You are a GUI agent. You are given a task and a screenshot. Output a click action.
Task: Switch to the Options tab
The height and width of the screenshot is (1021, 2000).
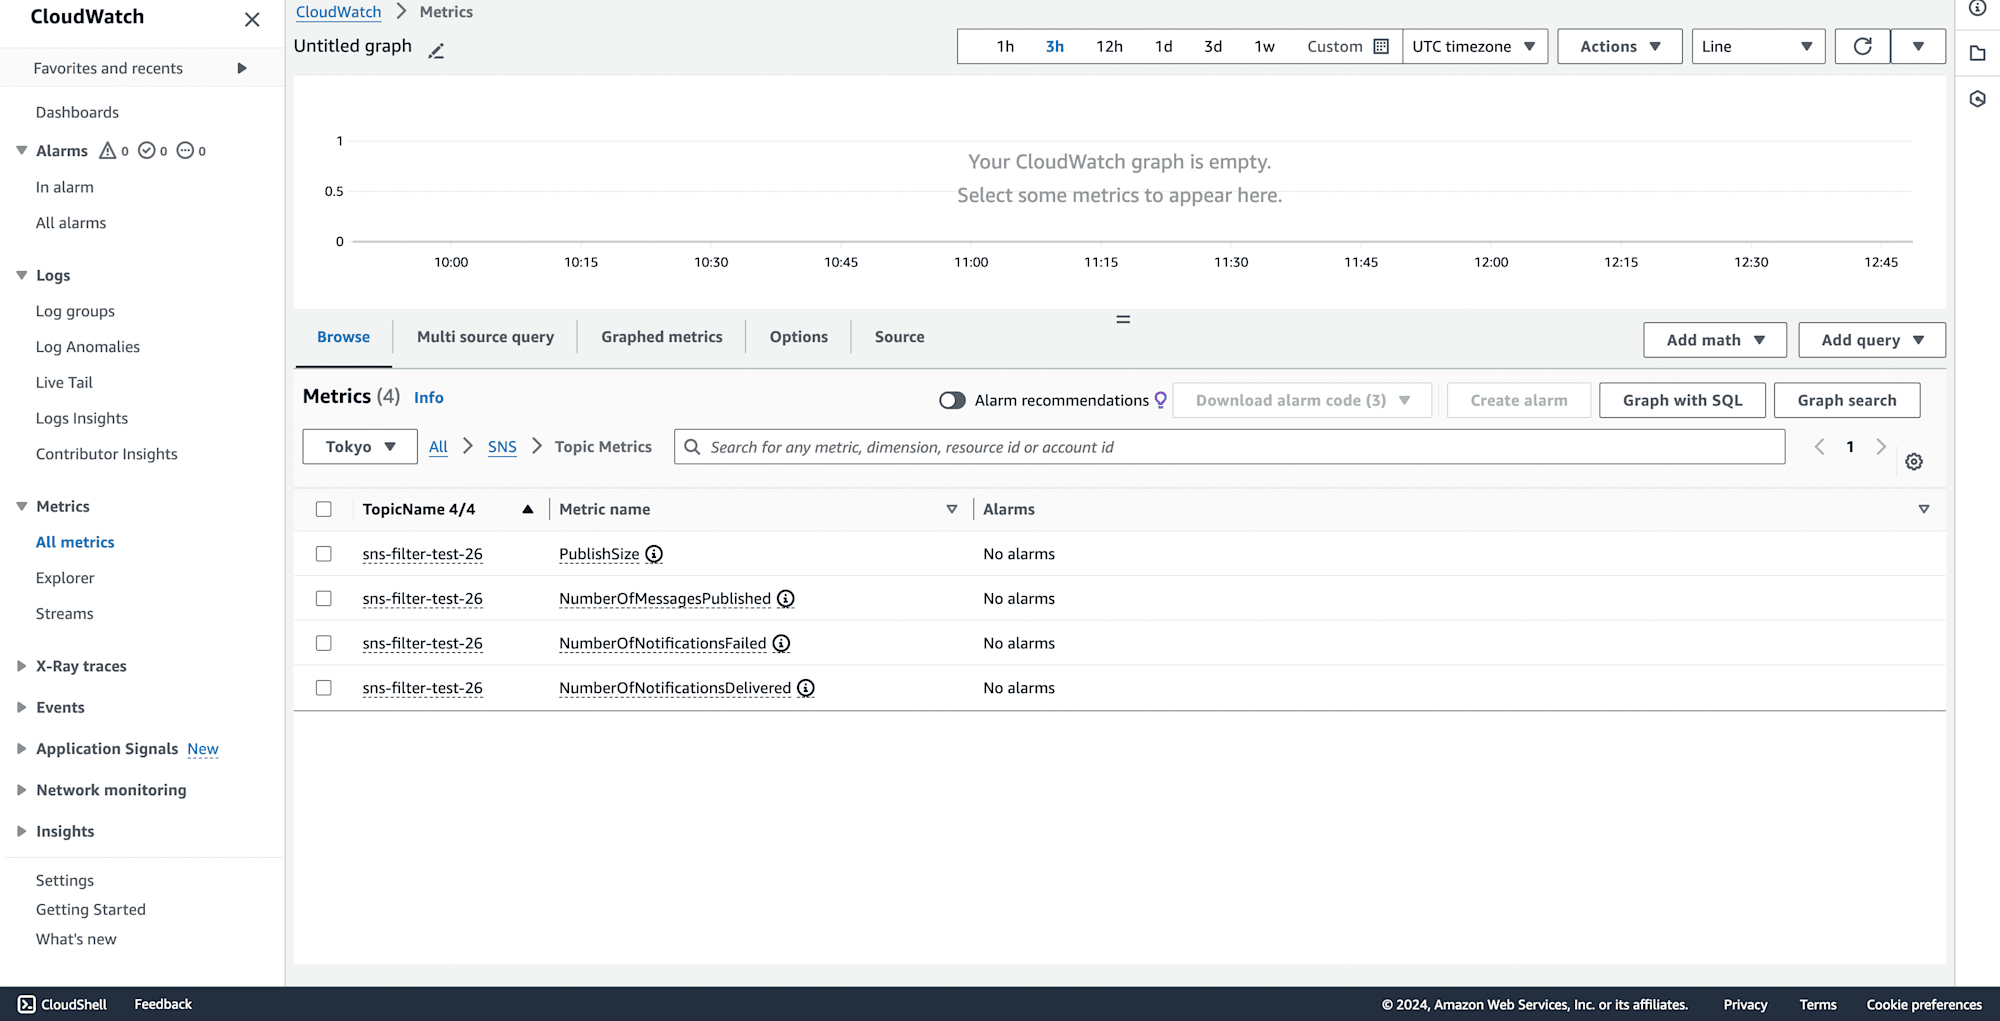coord(799,337)
